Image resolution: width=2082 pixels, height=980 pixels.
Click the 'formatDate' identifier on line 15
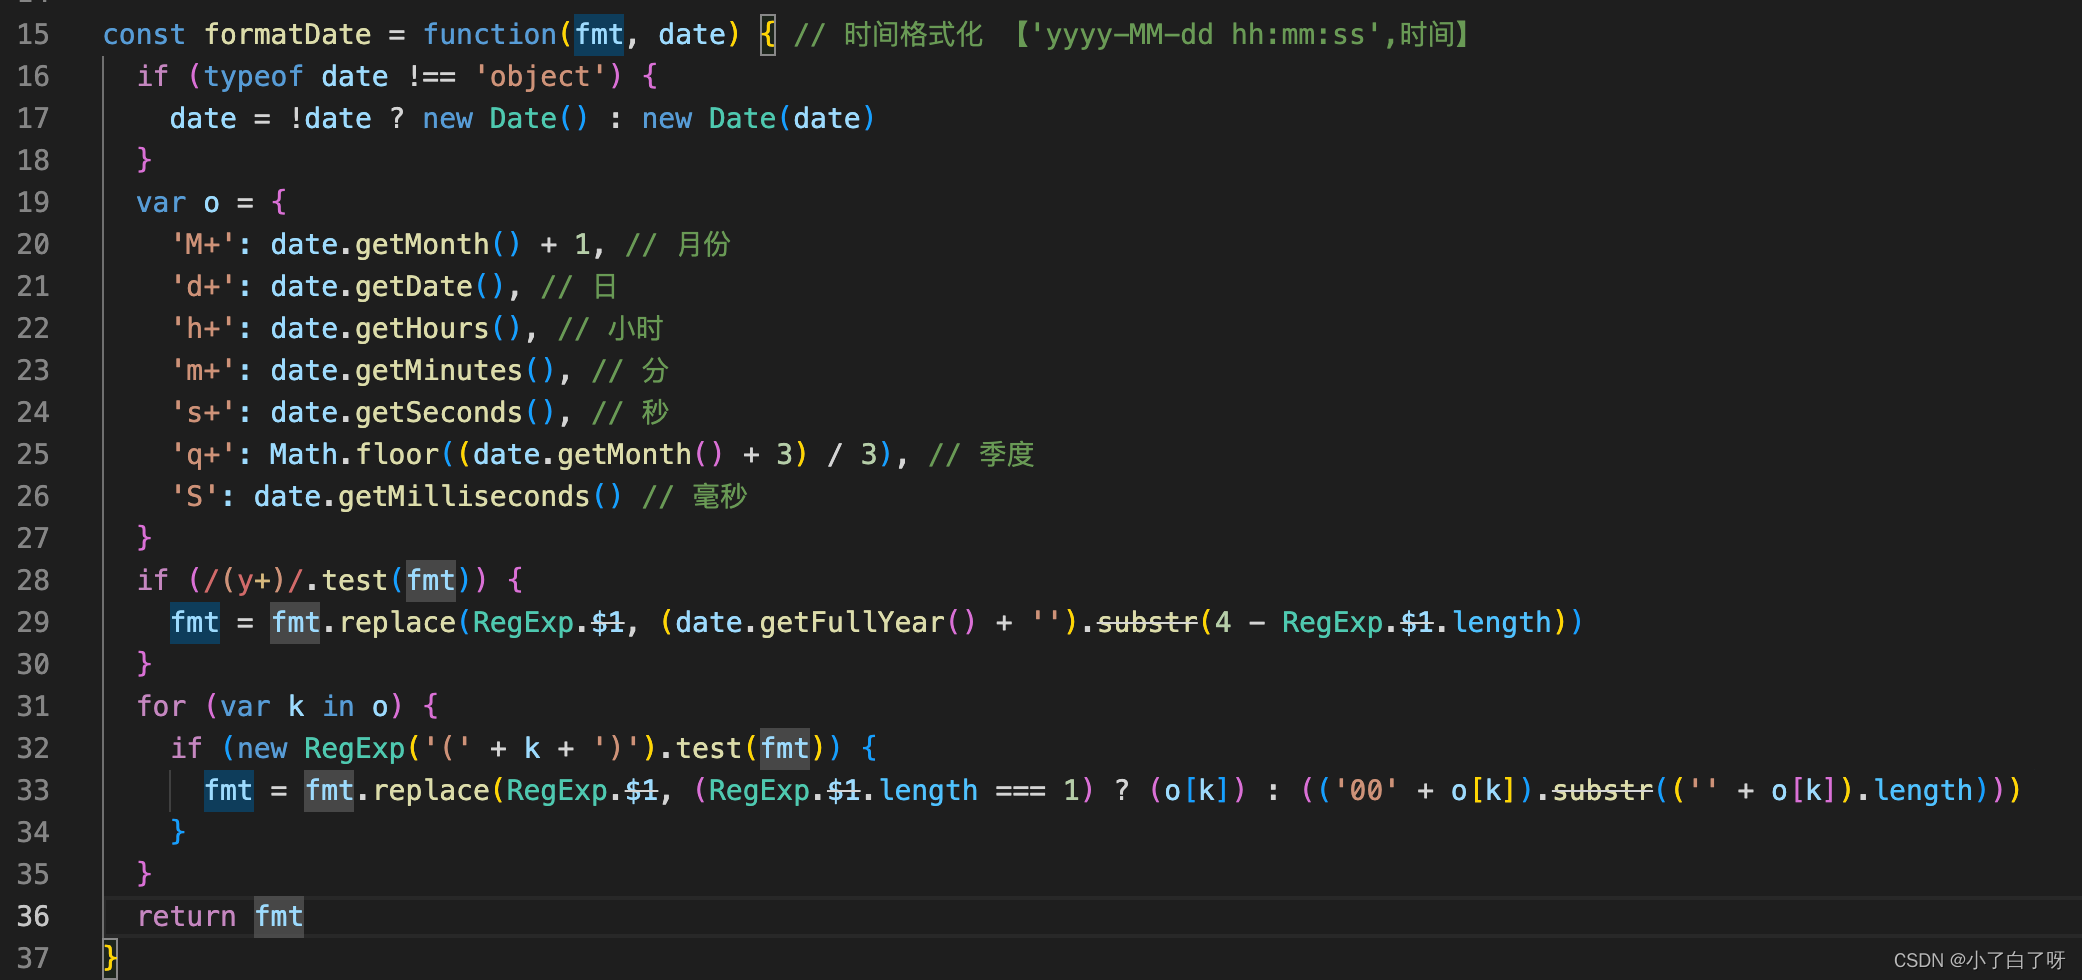click(288, 34)
